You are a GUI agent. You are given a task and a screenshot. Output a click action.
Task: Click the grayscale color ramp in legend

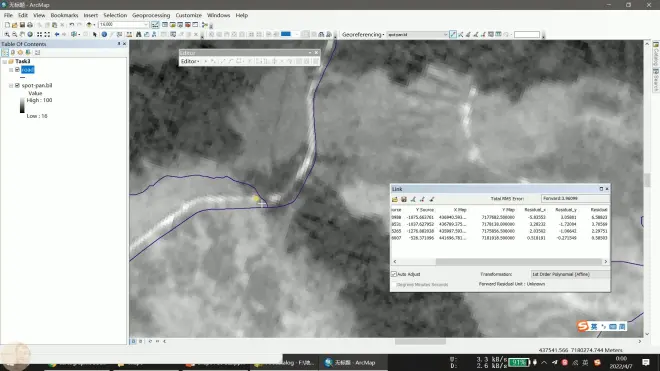tap(22, 105)
